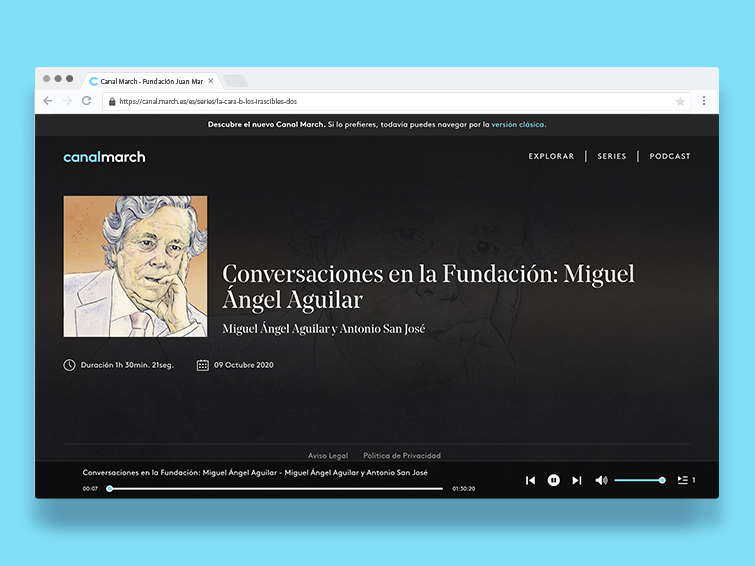Seek by clicking the playback progress bar
755x566 pixels.
pos(276,488)
